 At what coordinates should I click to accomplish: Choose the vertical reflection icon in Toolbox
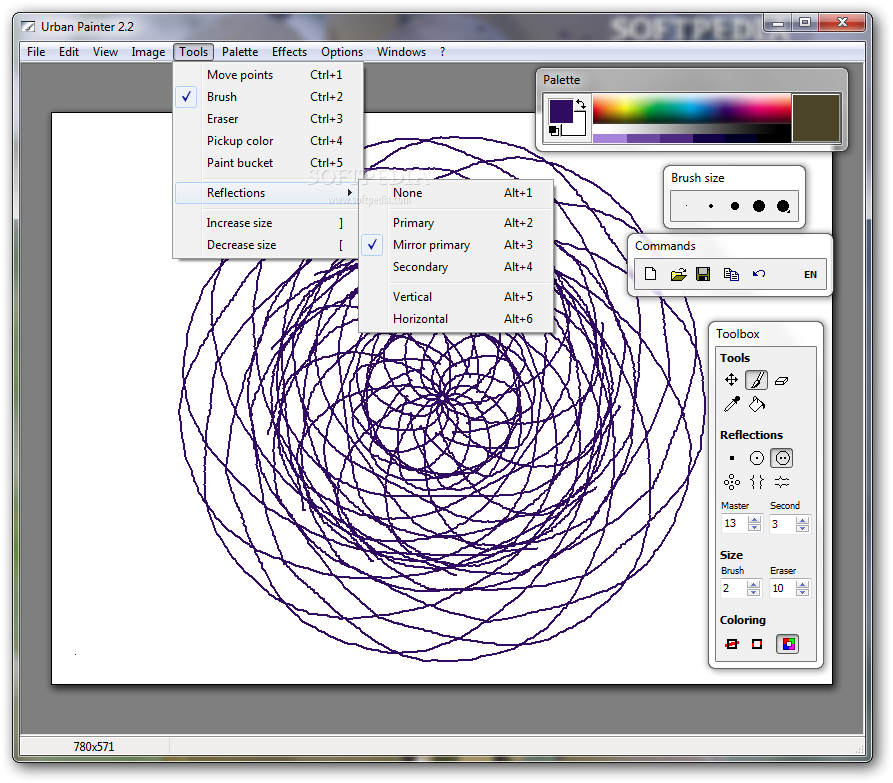(x=756, y=482)
